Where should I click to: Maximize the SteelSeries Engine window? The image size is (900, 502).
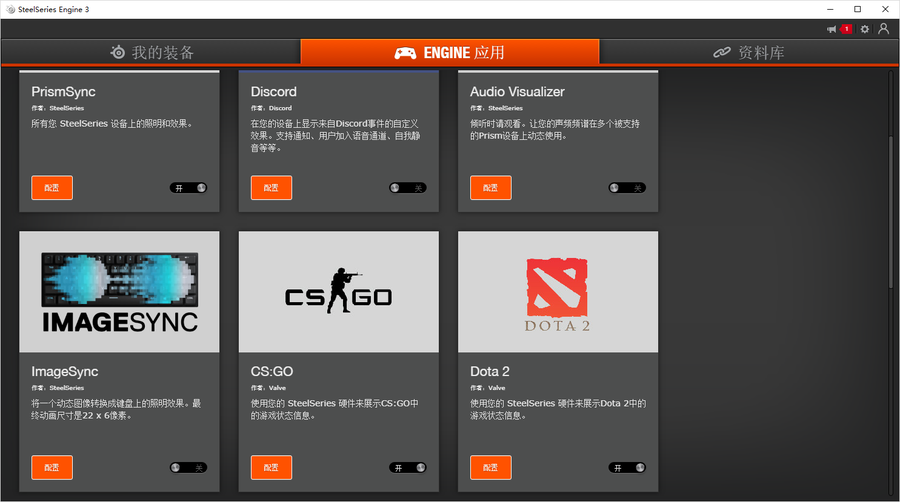tap(858, 9)
